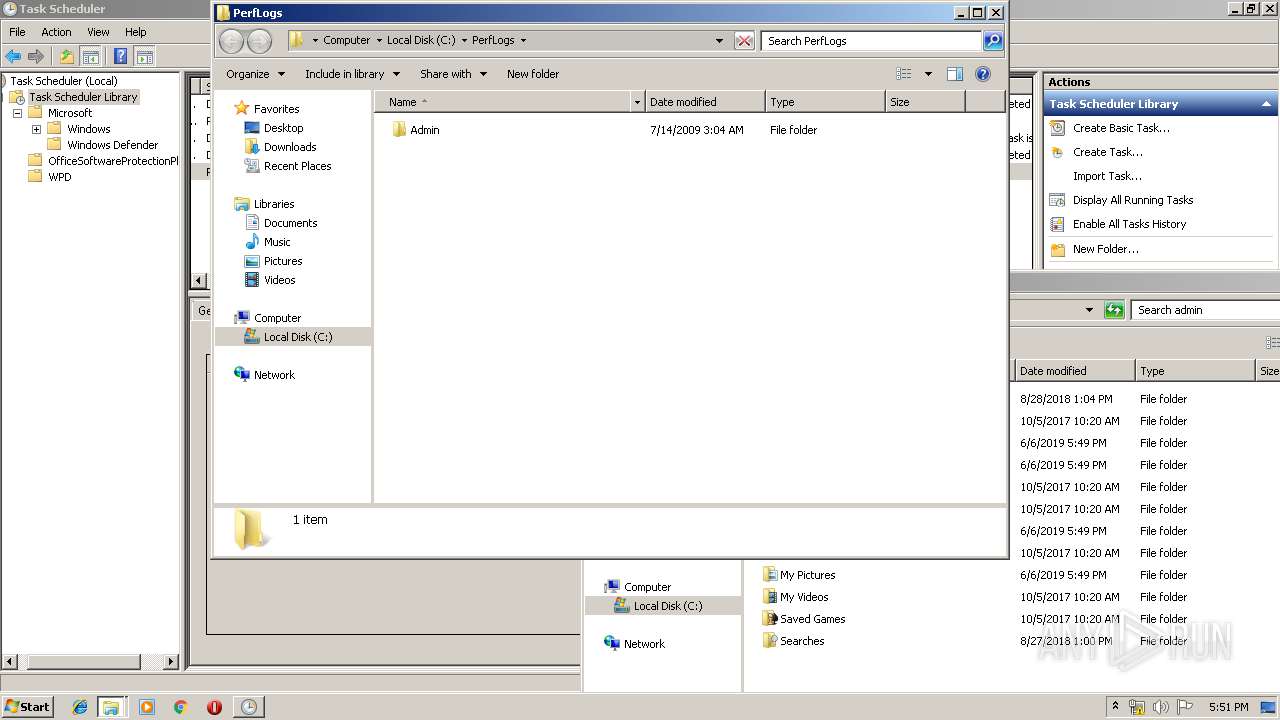Click the Search admin input field
This screenshot has height=720, width=1280.
pos(1205,310)
